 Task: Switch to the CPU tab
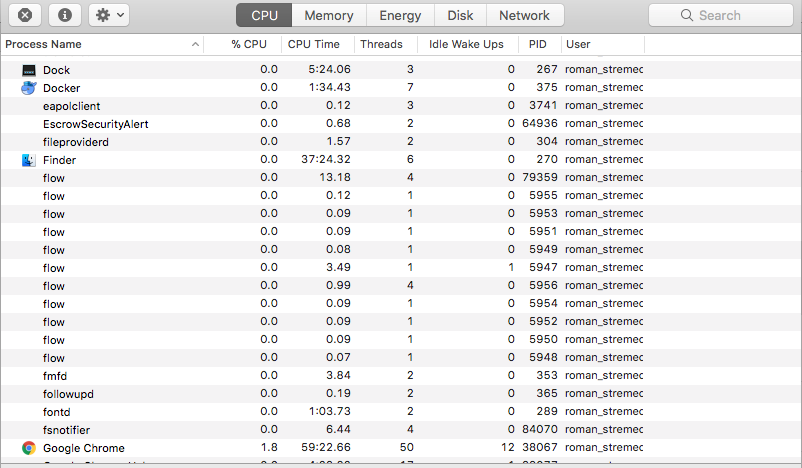264,15
